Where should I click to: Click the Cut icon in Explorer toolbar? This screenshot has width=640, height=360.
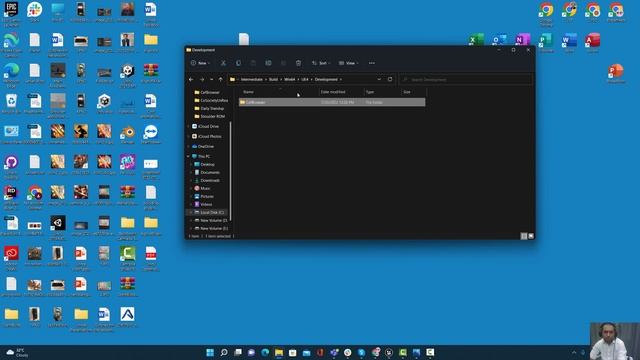tap(223, 63)
